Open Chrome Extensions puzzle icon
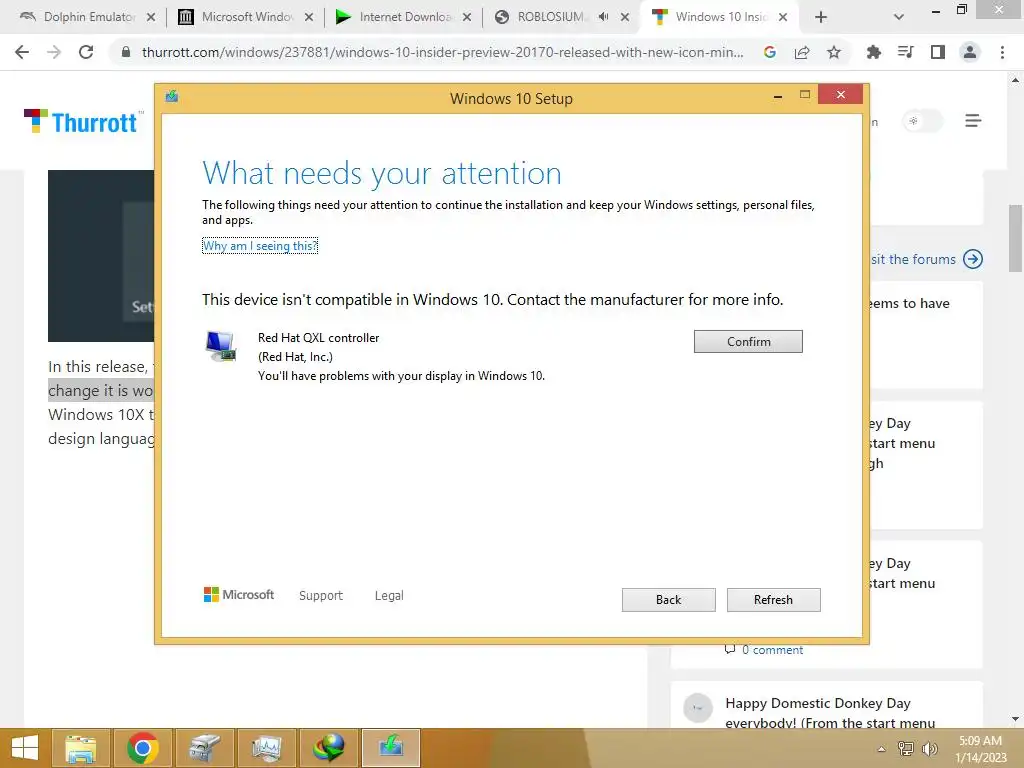 coord(874,52)
